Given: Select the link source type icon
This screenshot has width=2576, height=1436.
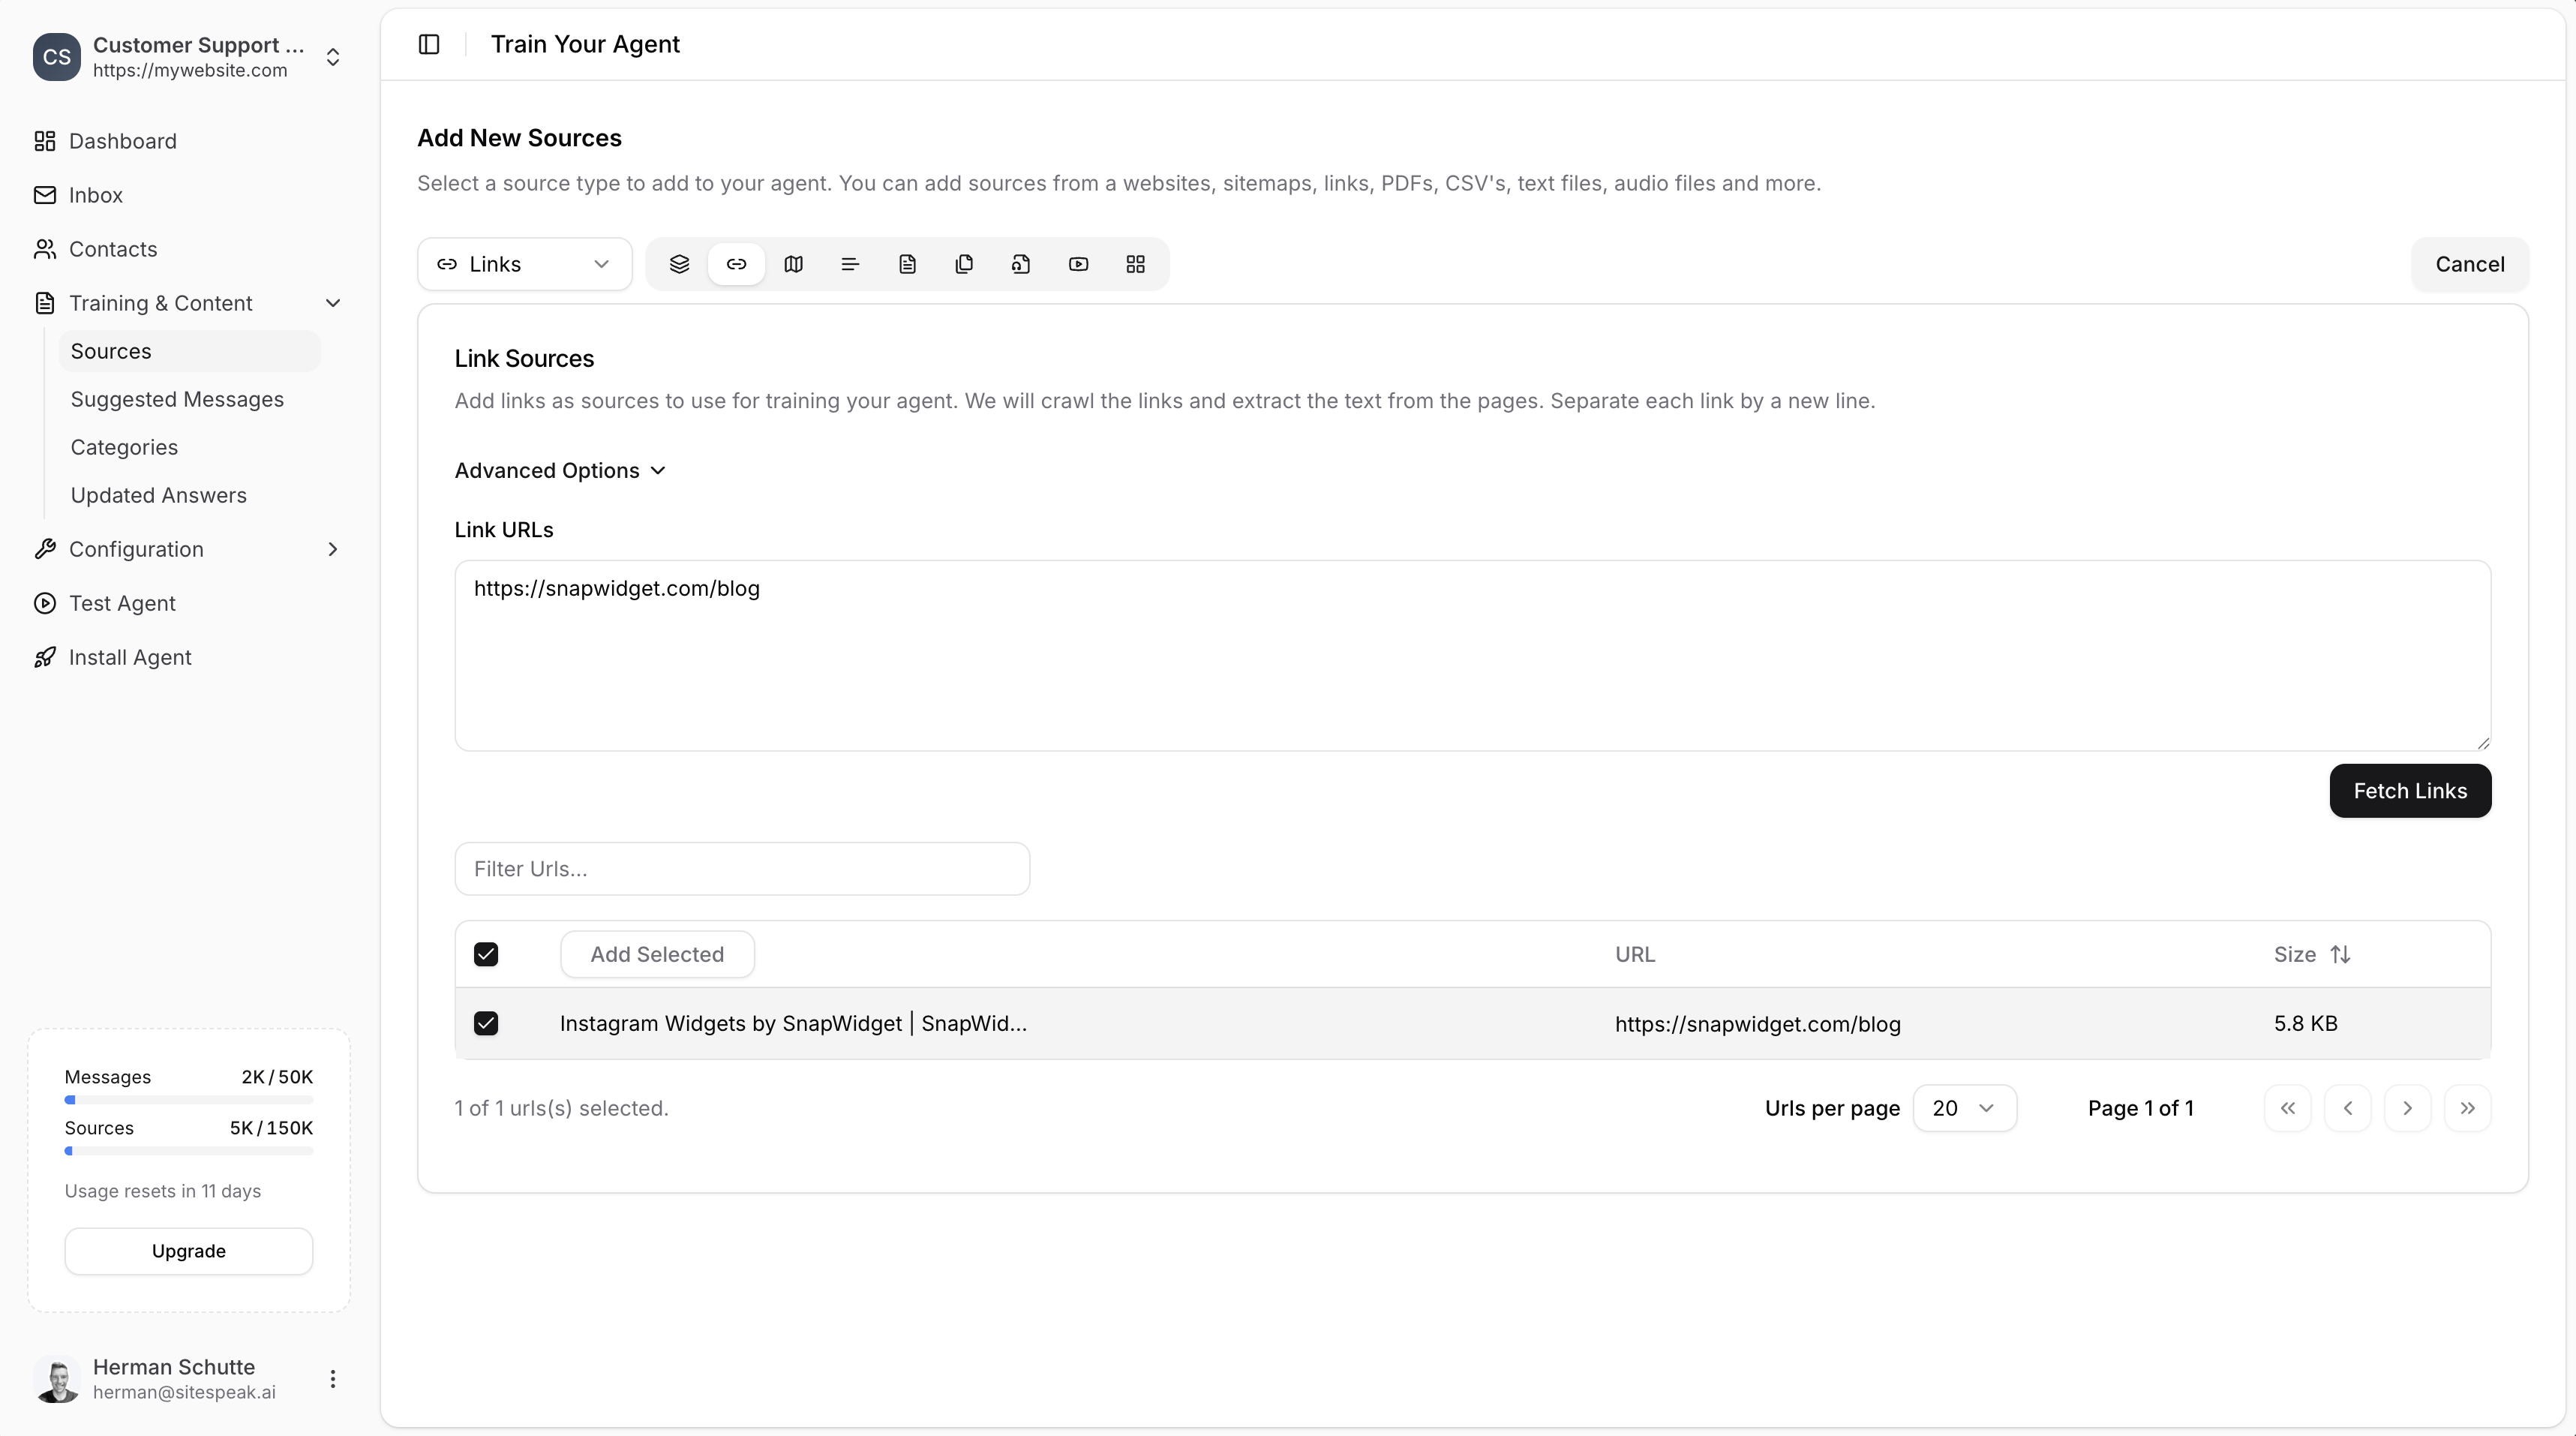Looking at the screenshot, I should pyautogui.click(x=737, y=264).
